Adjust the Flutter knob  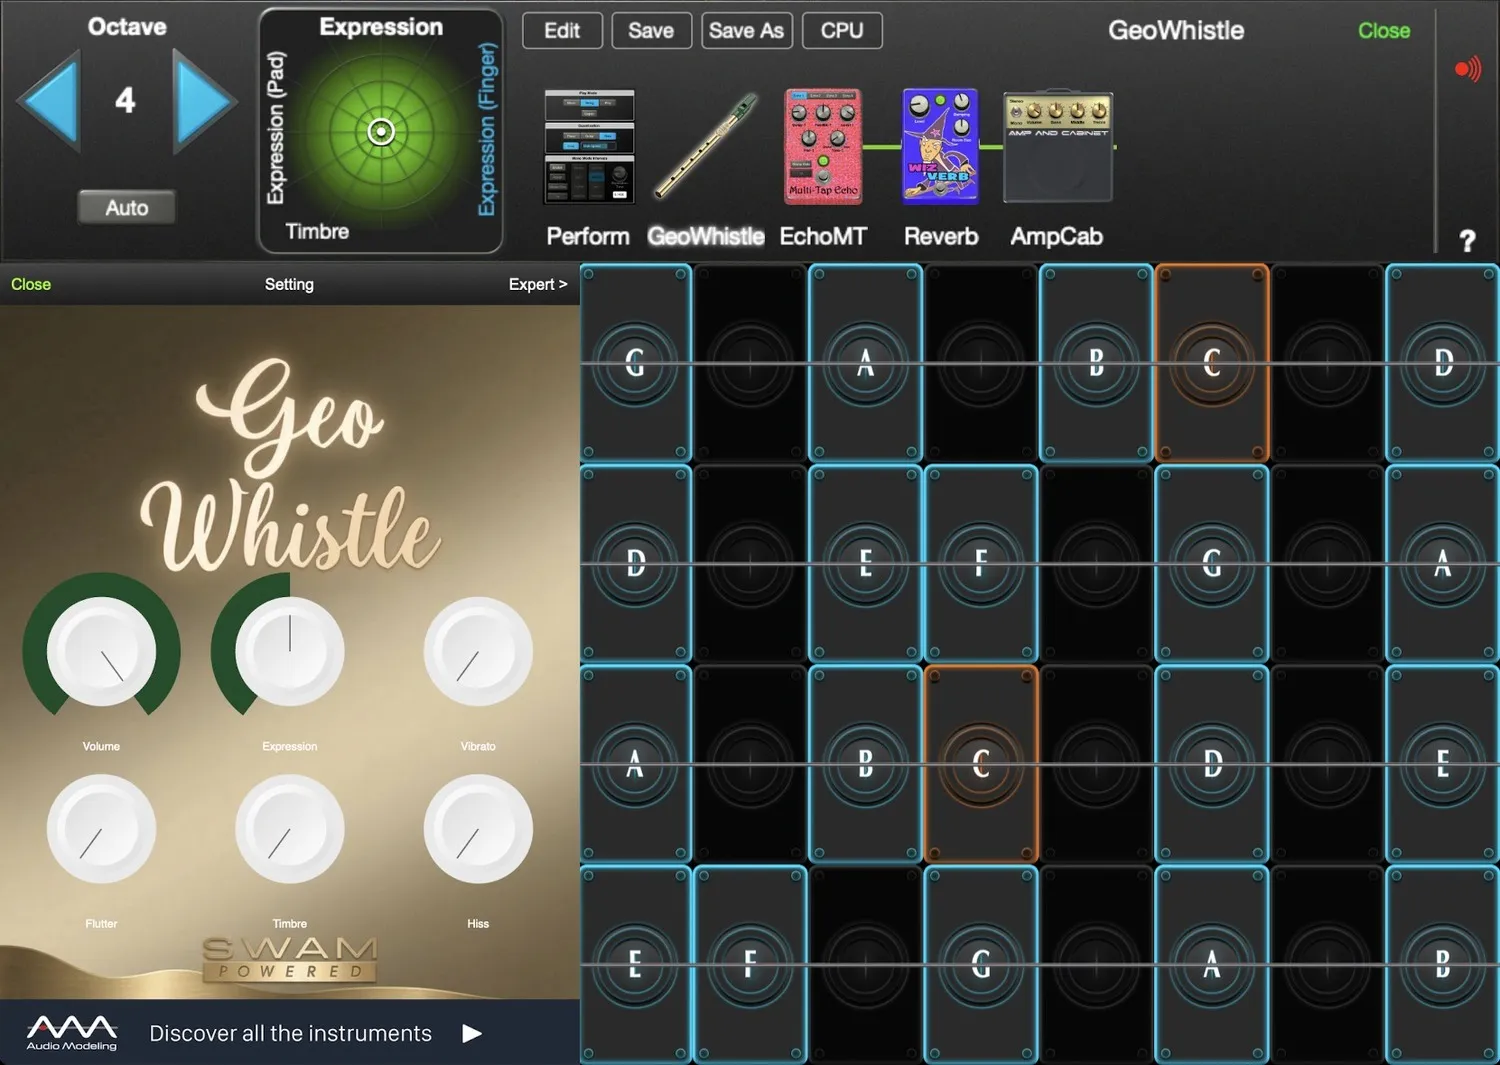pyautogui.click(x=101, y=829)
